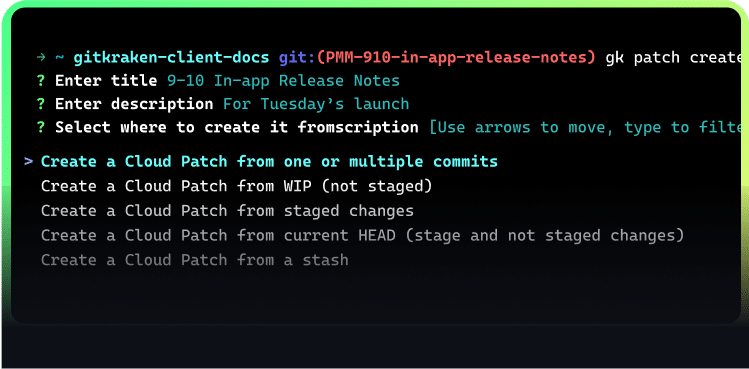Click the green prompt arrow icon
The image size is (749, 369).
[x=41, y=58]
